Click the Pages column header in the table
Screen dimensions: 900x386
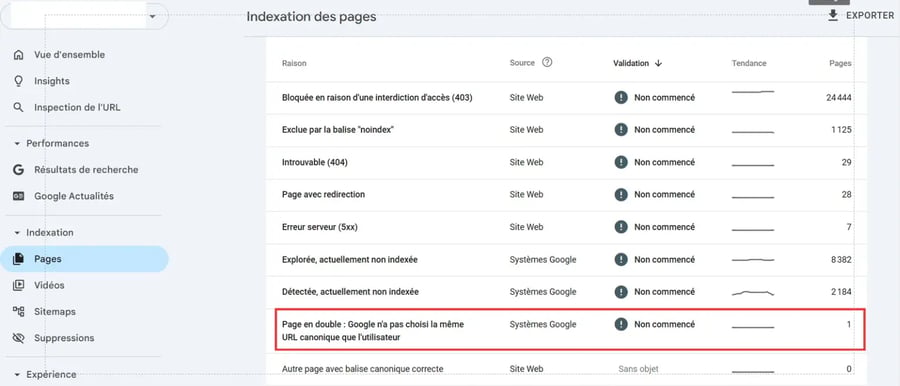[x=840, y=63]
